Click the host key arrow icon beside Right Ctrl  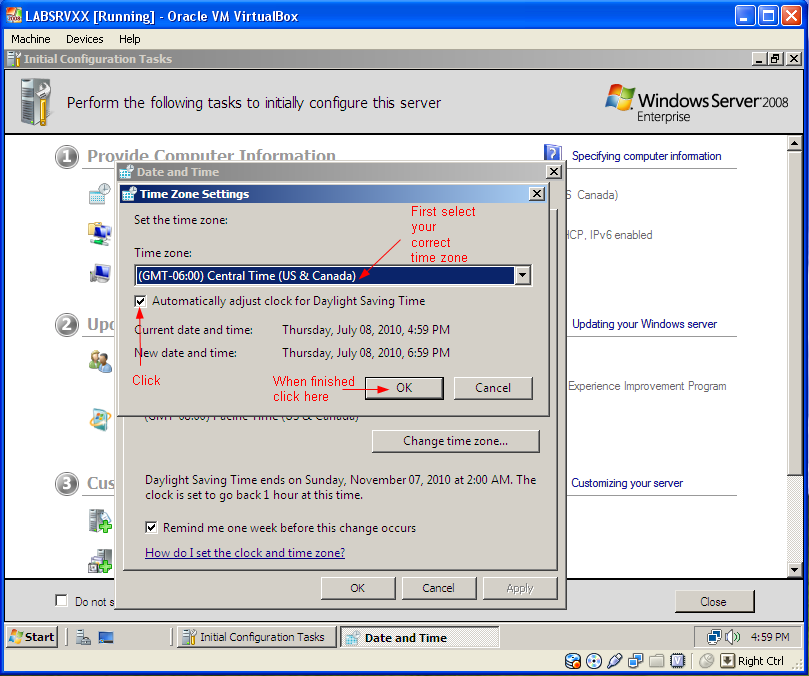[x=727, y=661]
